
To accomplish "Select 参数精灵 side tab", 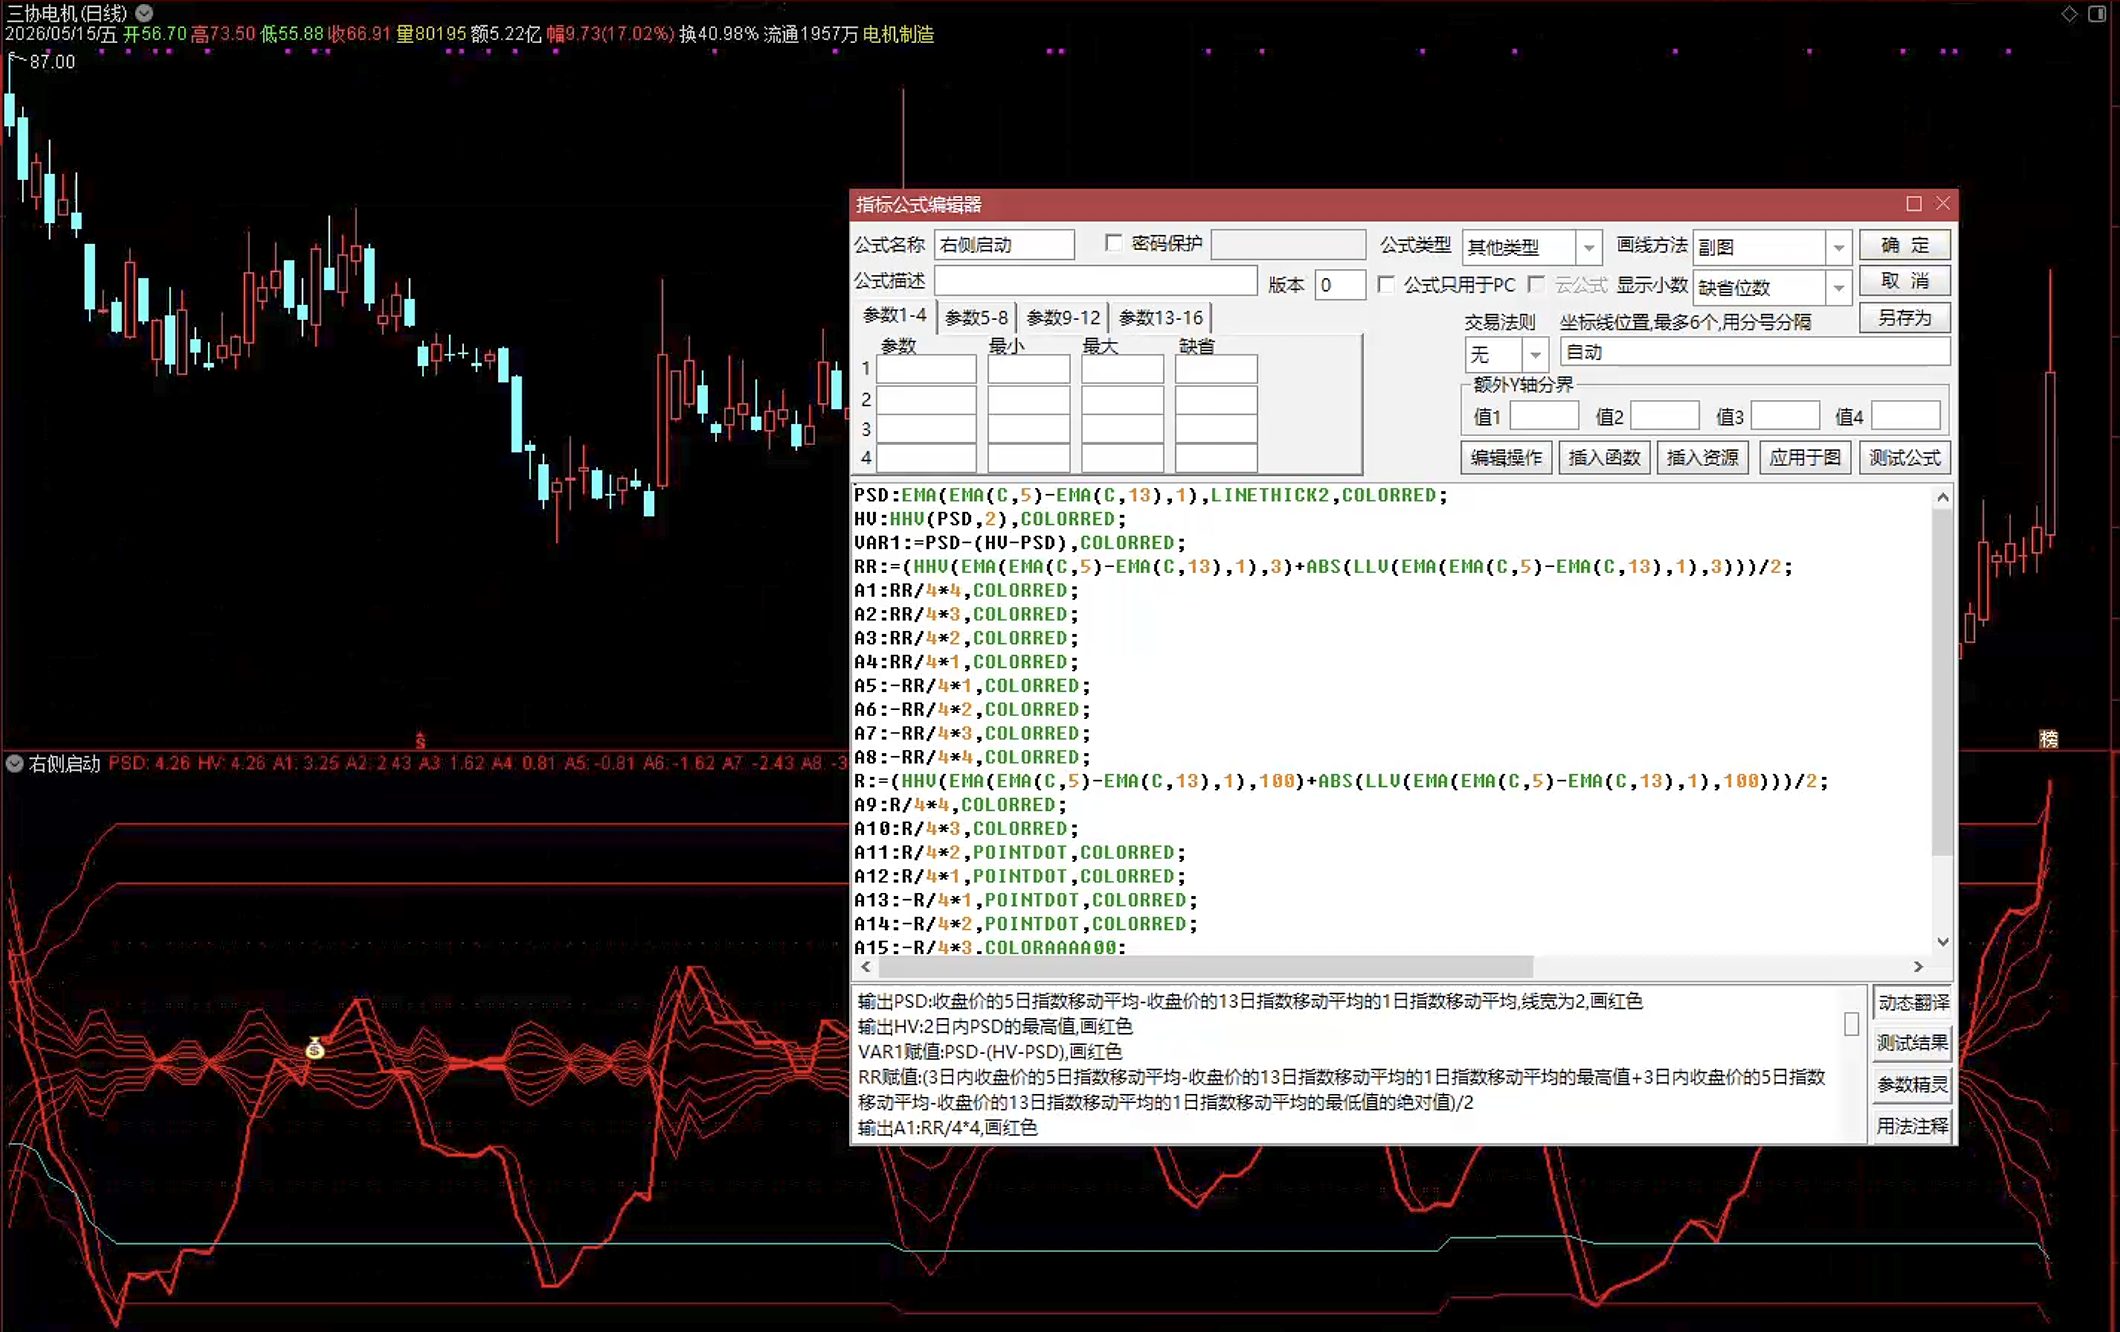I will click(x=1912, y=1085).
